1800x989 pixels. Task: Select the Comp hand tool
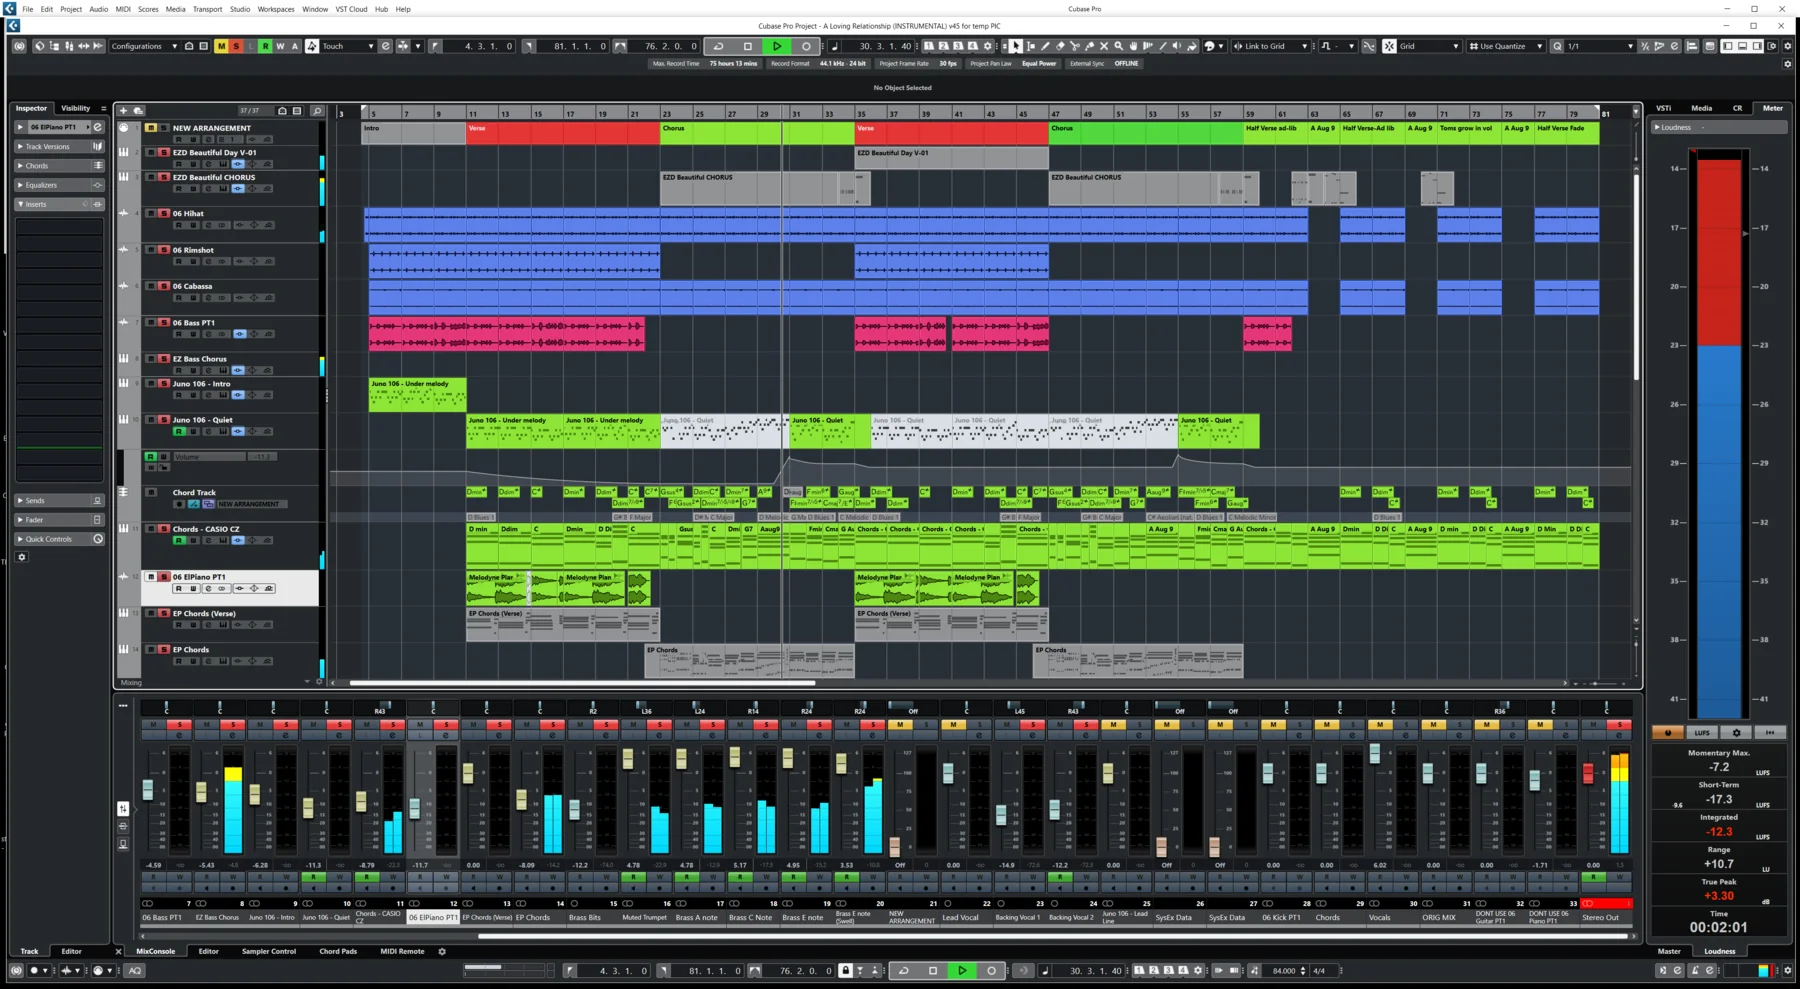(x=1133, y=46)
